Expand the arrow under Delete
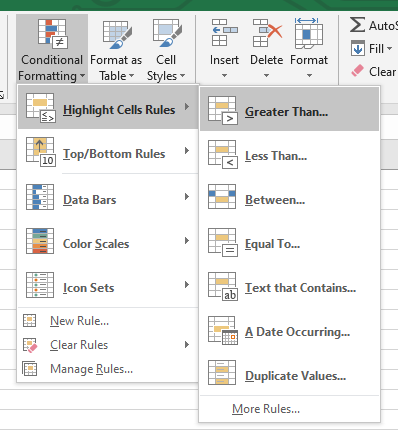The image size is (398, 438). point(266,76)
